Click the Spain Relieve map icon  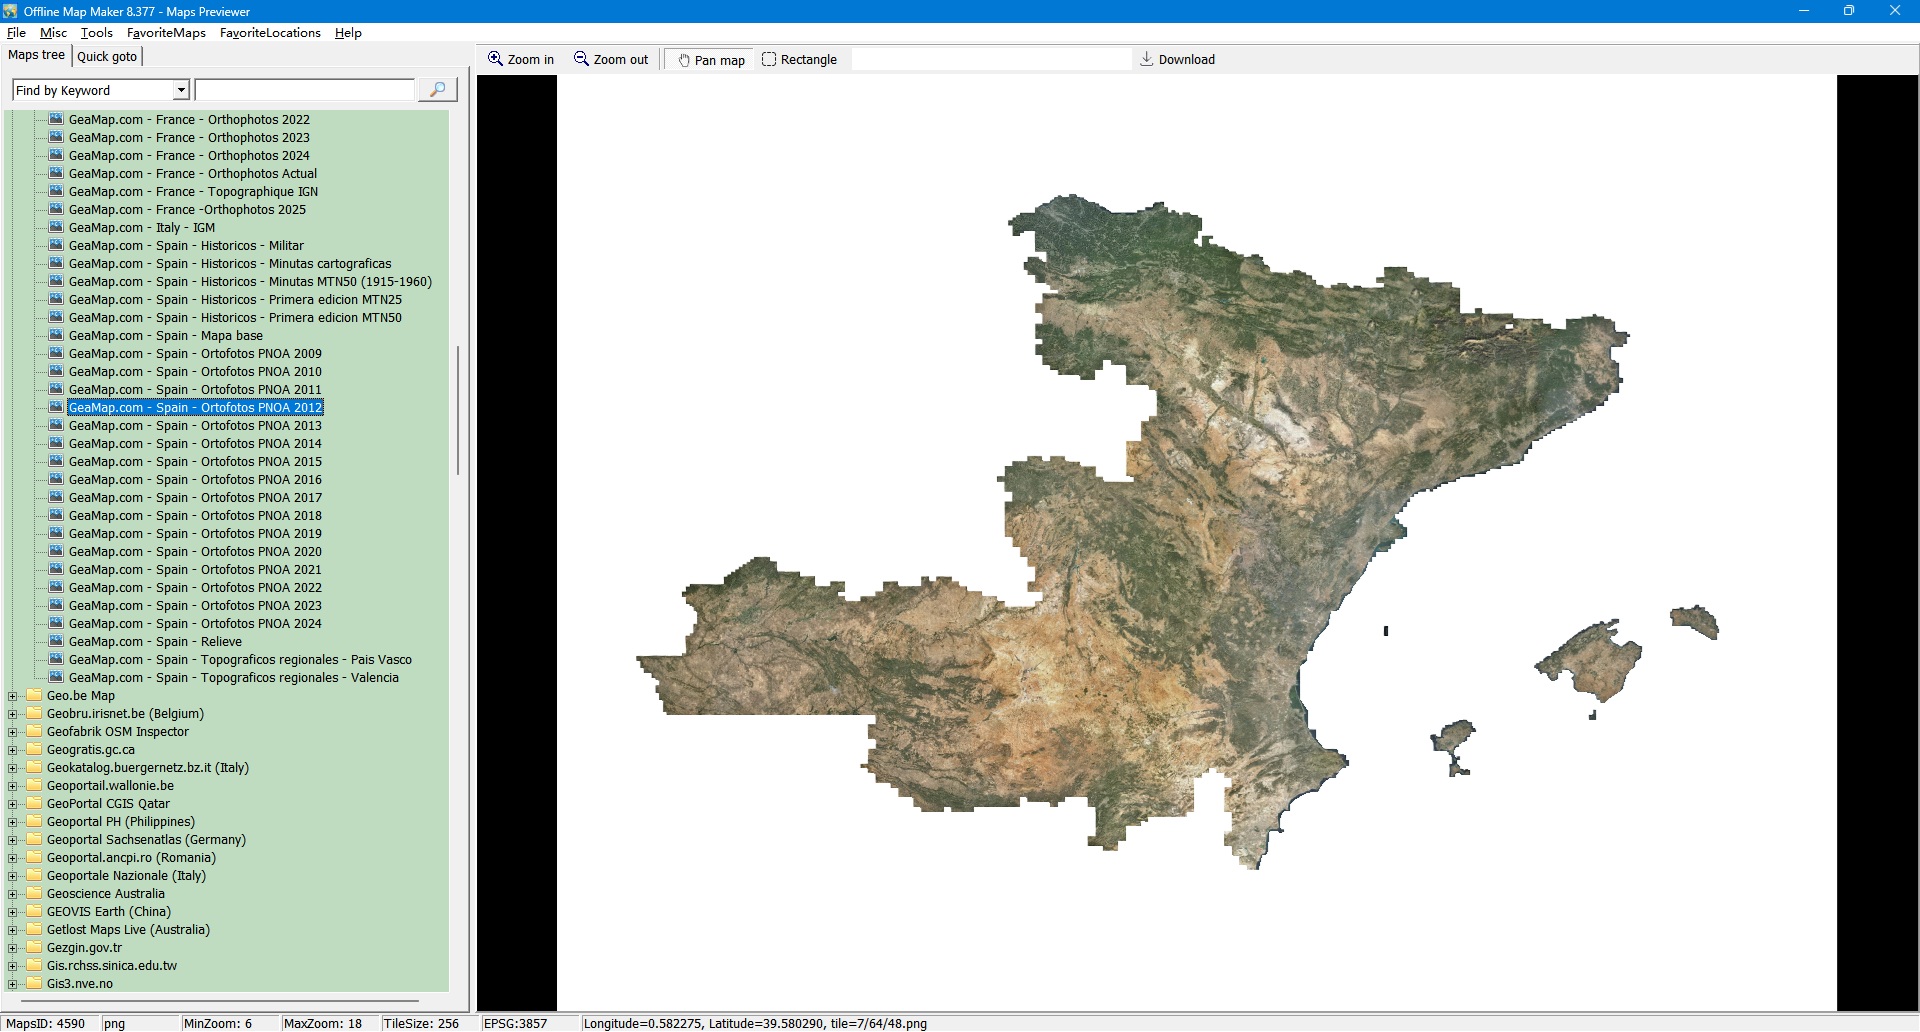(x=56, y=642)
